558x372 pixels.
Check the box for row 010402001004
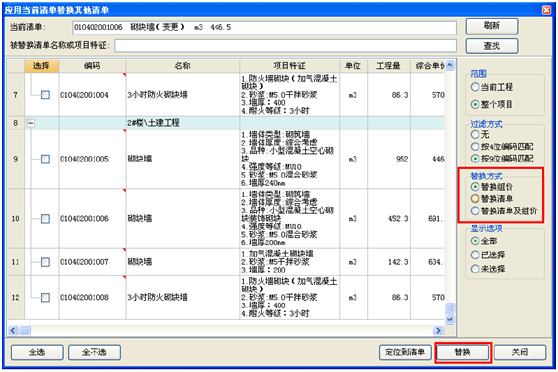[45, 95]
